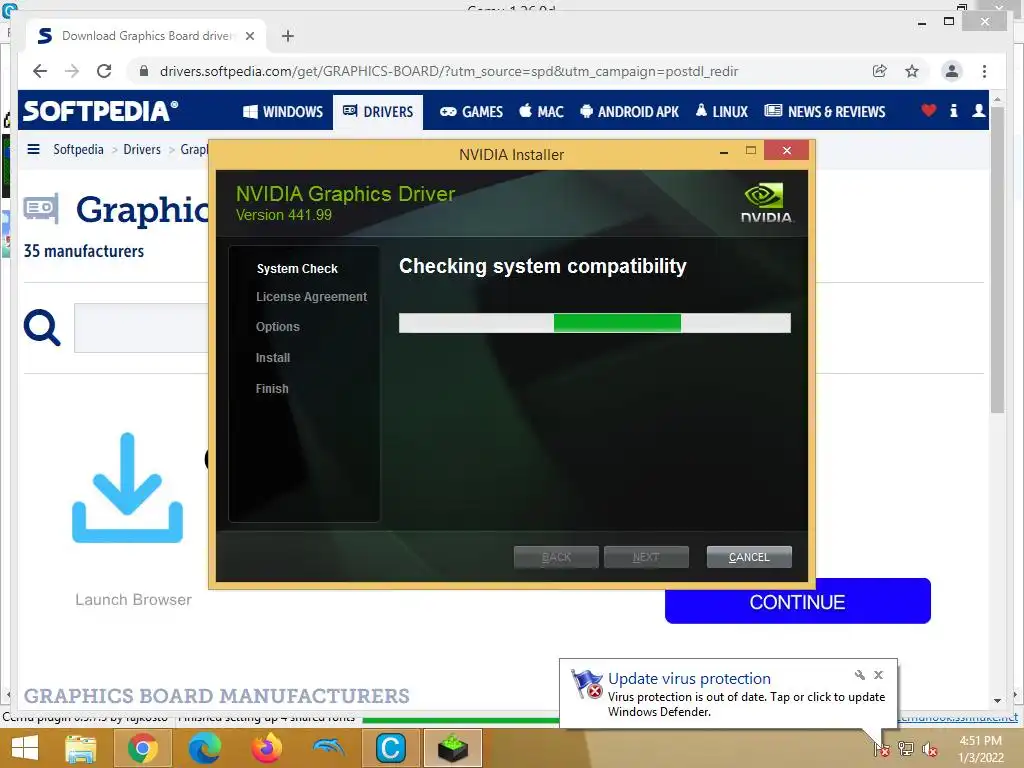Click the Windows Defender flag icon in notification
This screenshot has width=1024, height=768.
point(586,684)
